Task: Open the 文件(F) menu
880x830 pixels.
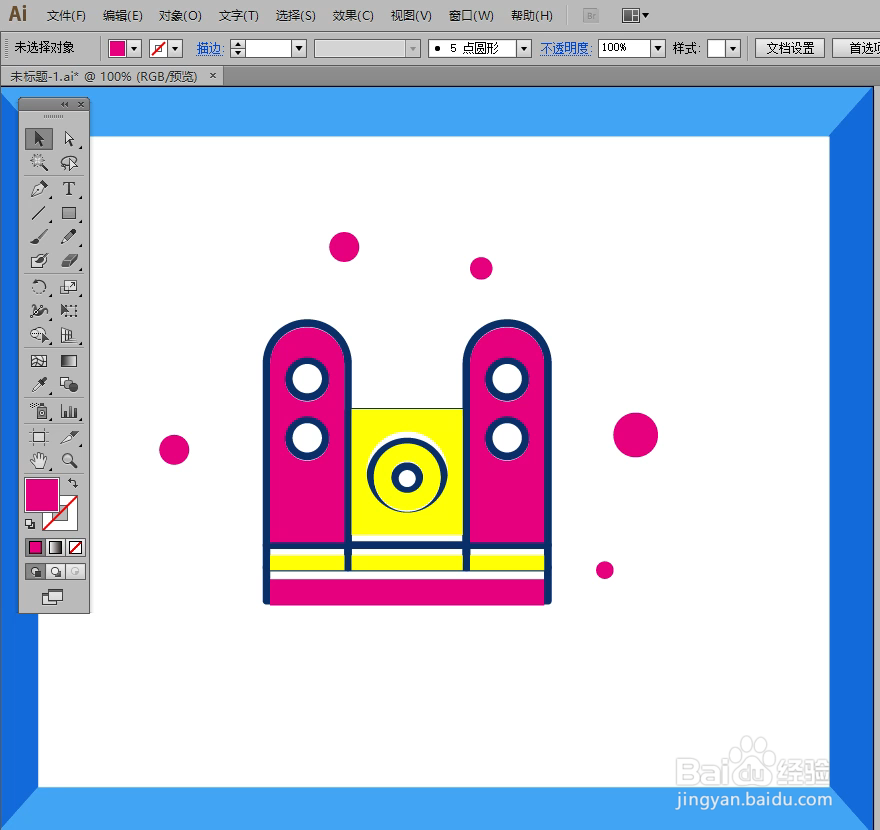Action: (x=66, y=16)
